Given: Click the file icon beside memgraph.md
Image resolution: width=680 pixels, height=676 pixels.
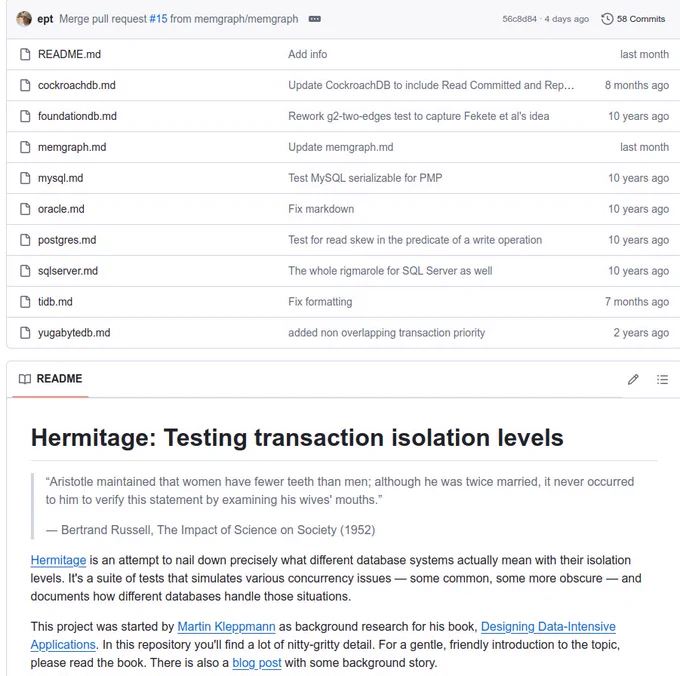Looking at the screenshot, I should point(25,147).
